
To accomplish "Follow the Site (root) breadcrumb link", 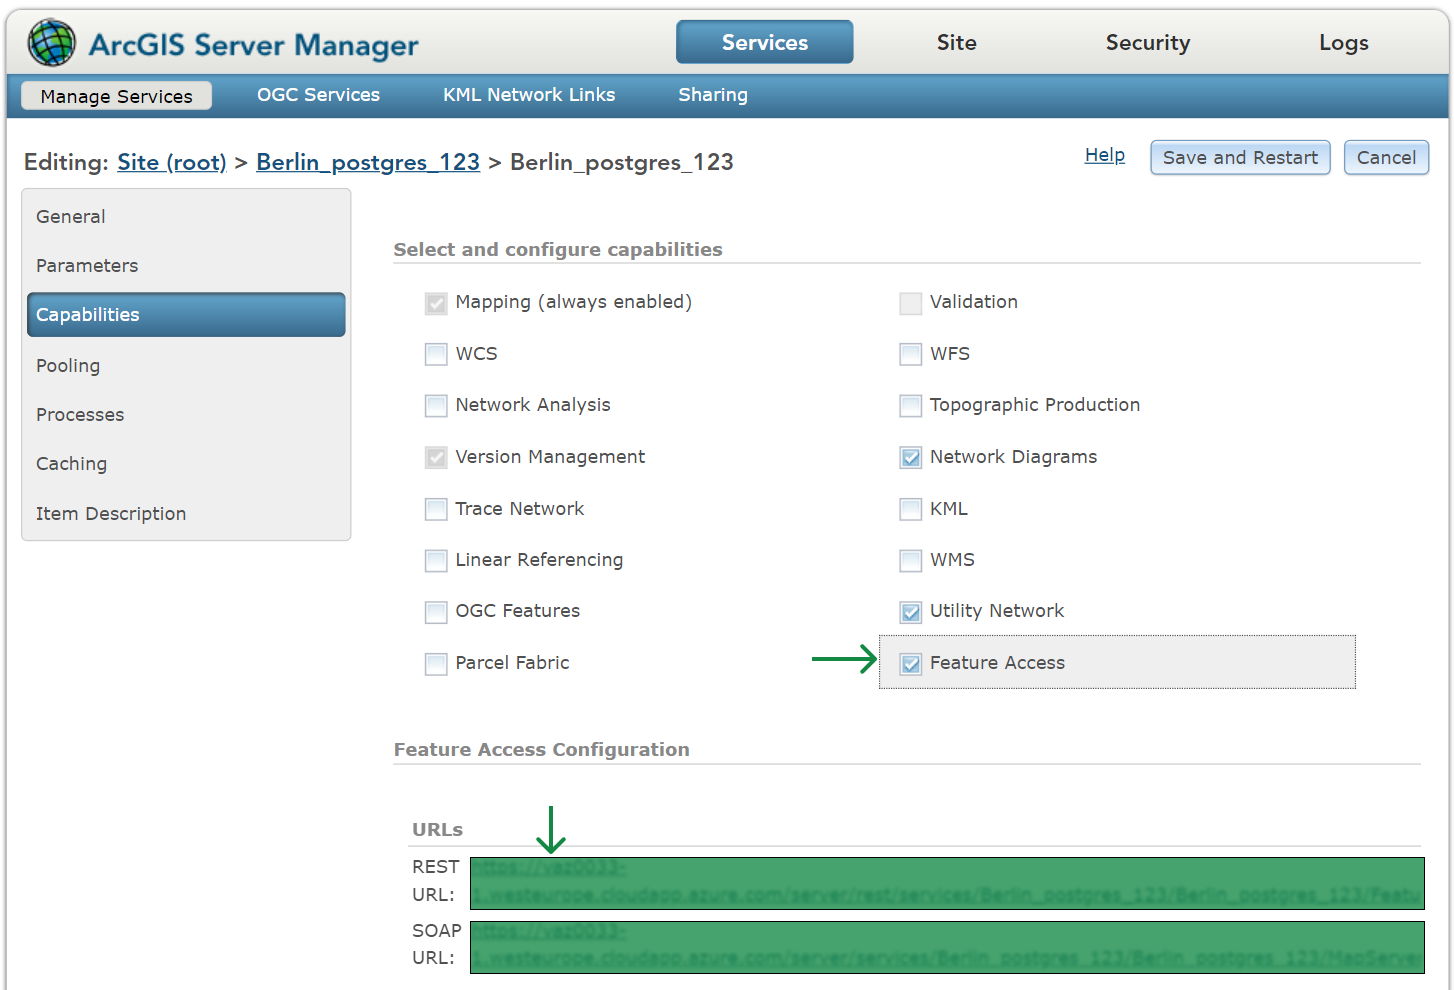I will coord(172,162).
